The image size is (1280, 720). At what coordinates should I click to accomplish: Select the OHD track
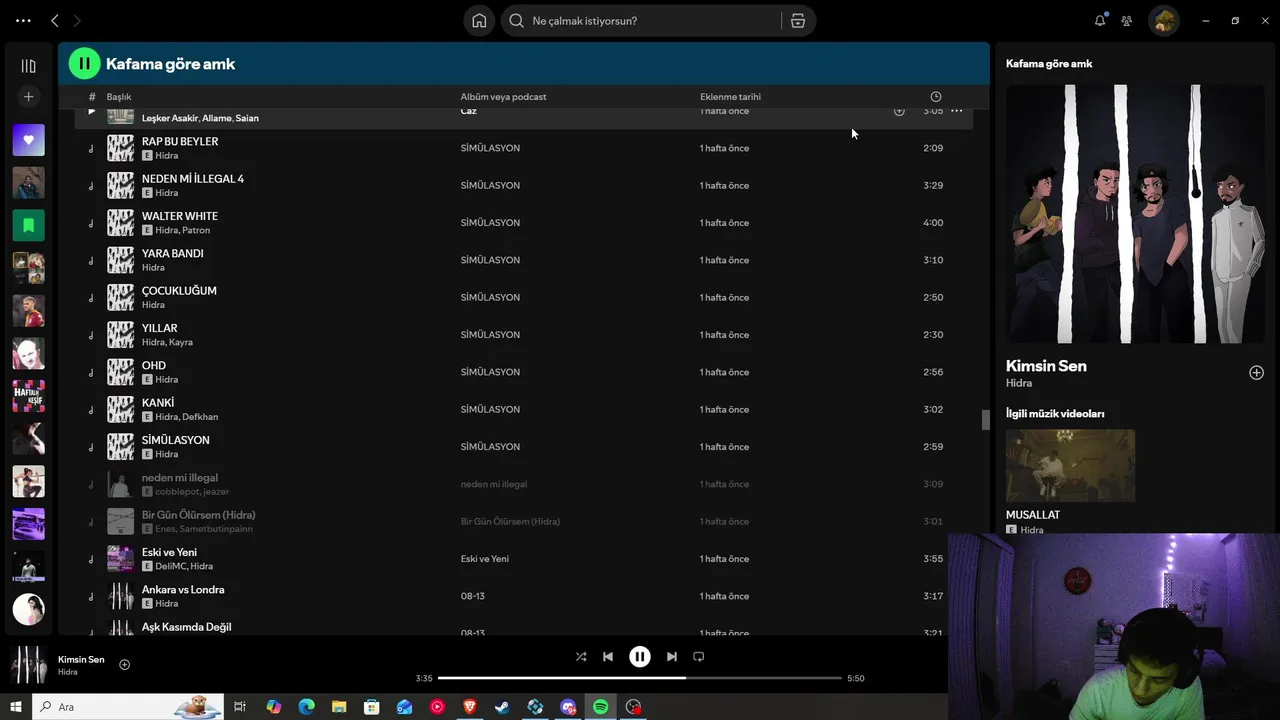point(154,366)
